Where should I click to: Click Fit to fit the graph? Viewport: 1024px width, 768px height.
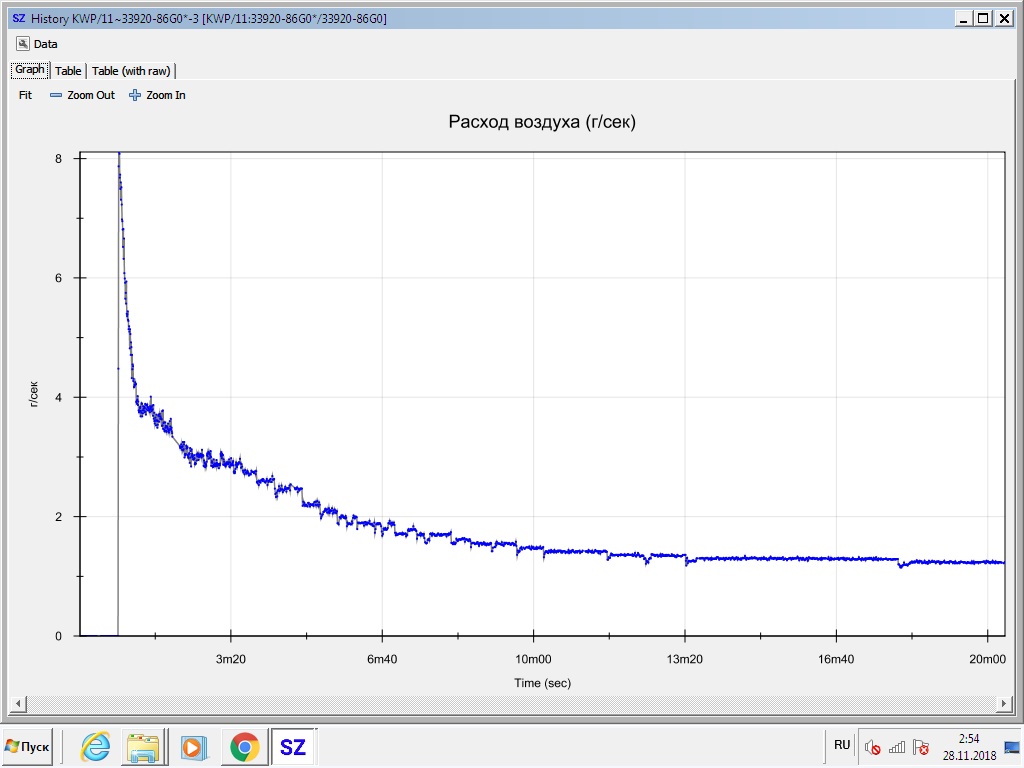26,95
